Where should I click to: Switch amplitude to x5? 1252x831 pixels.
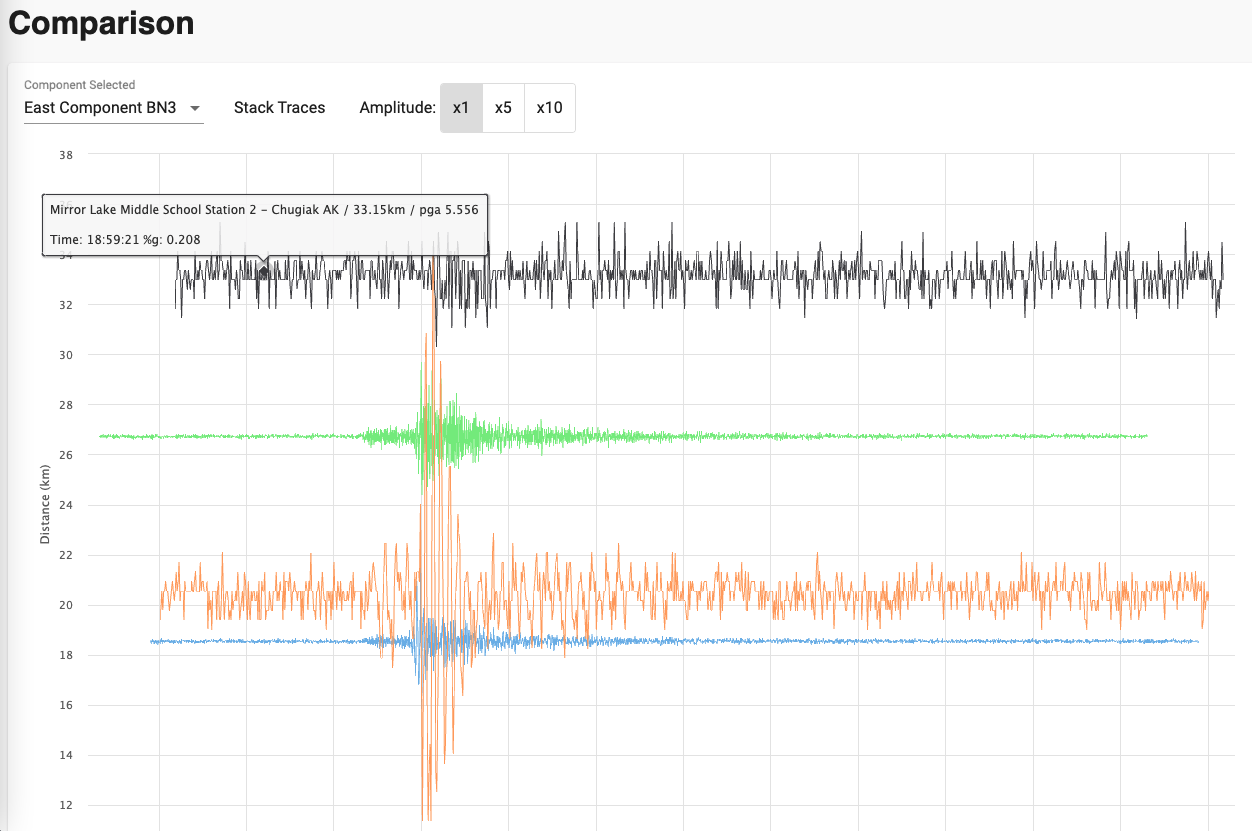503,107
